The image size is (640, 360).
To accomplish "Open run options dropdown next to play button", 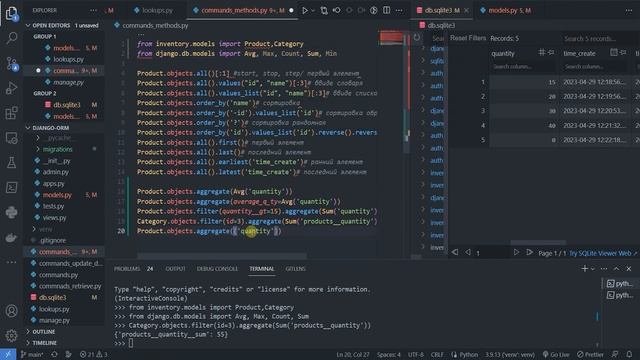I will (313, 11).
